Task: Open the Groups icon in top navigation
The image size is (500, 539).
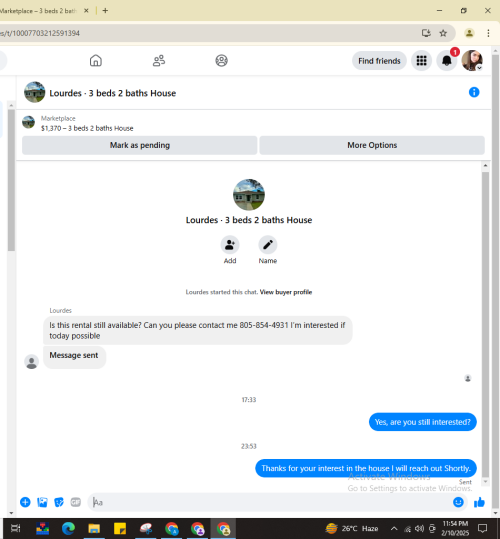Action: 221,60
